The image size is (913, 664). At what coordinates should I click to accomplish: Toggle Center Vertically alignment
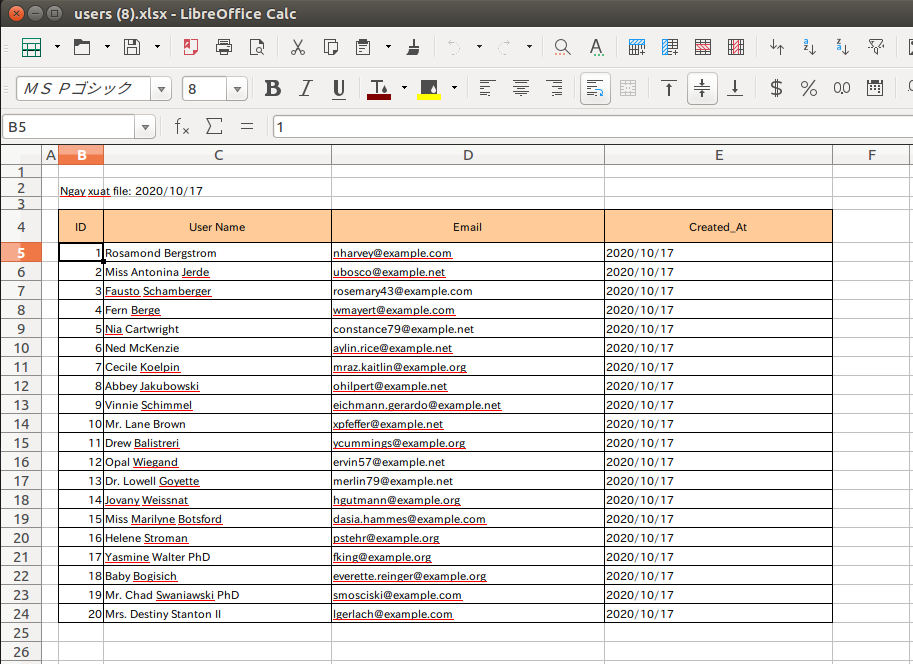pyautogui.click(x=702, y=89)
